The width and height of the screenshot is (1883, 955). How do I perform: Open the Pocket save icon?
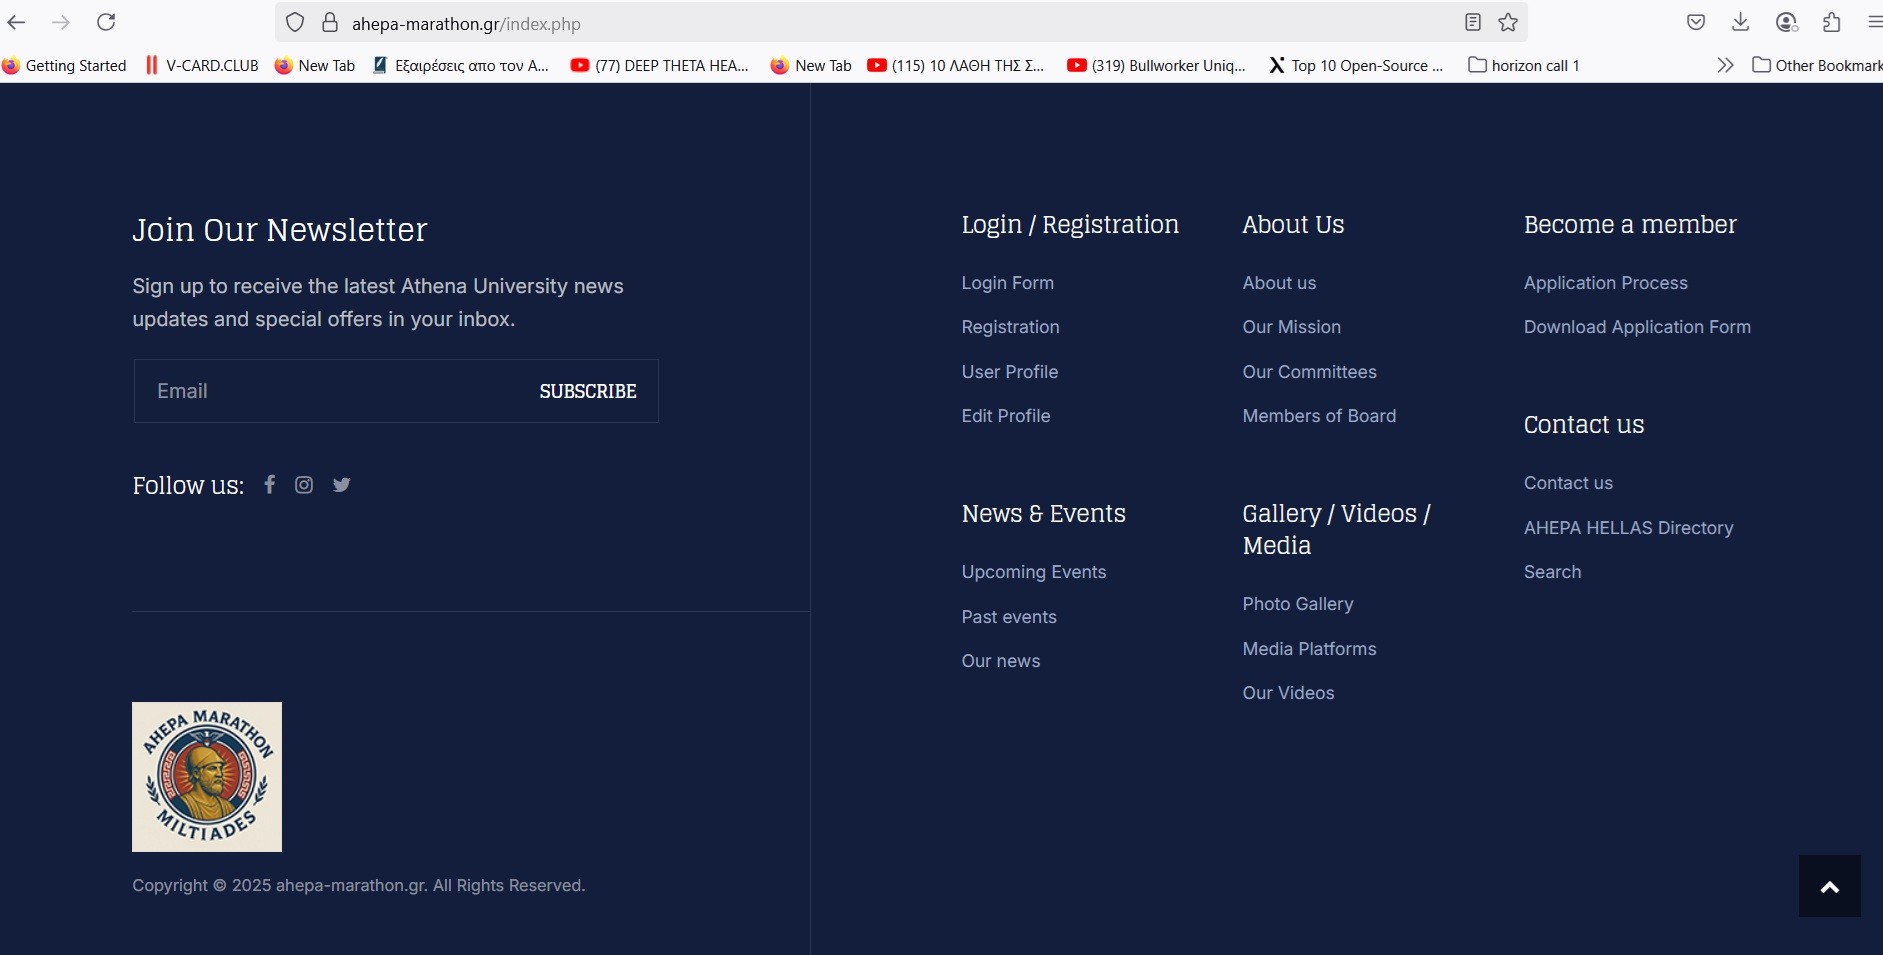tap(1696, 22)
